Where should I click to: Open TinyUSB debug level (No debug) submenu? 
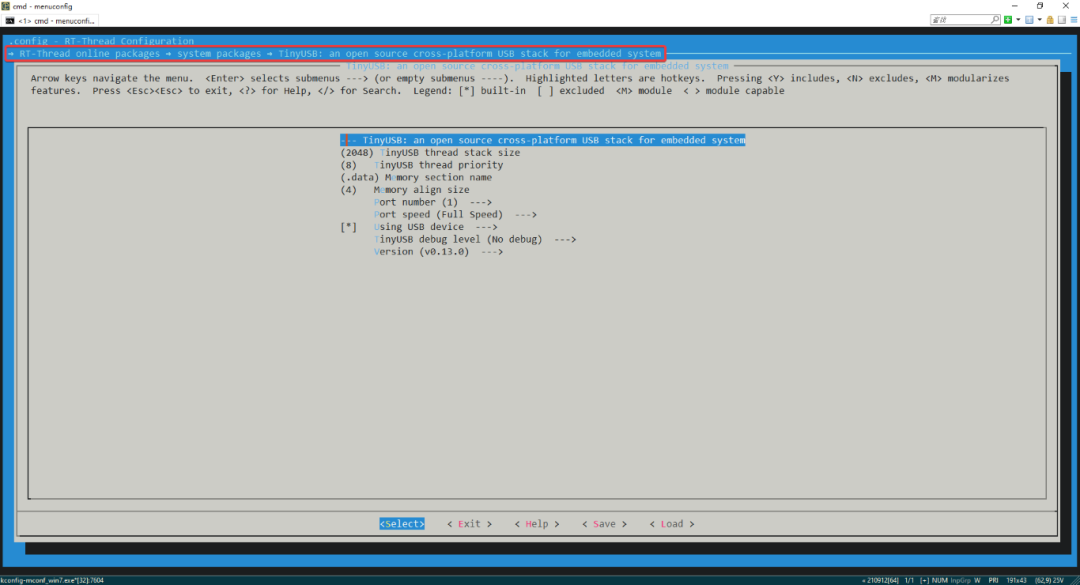coord(475,239)
